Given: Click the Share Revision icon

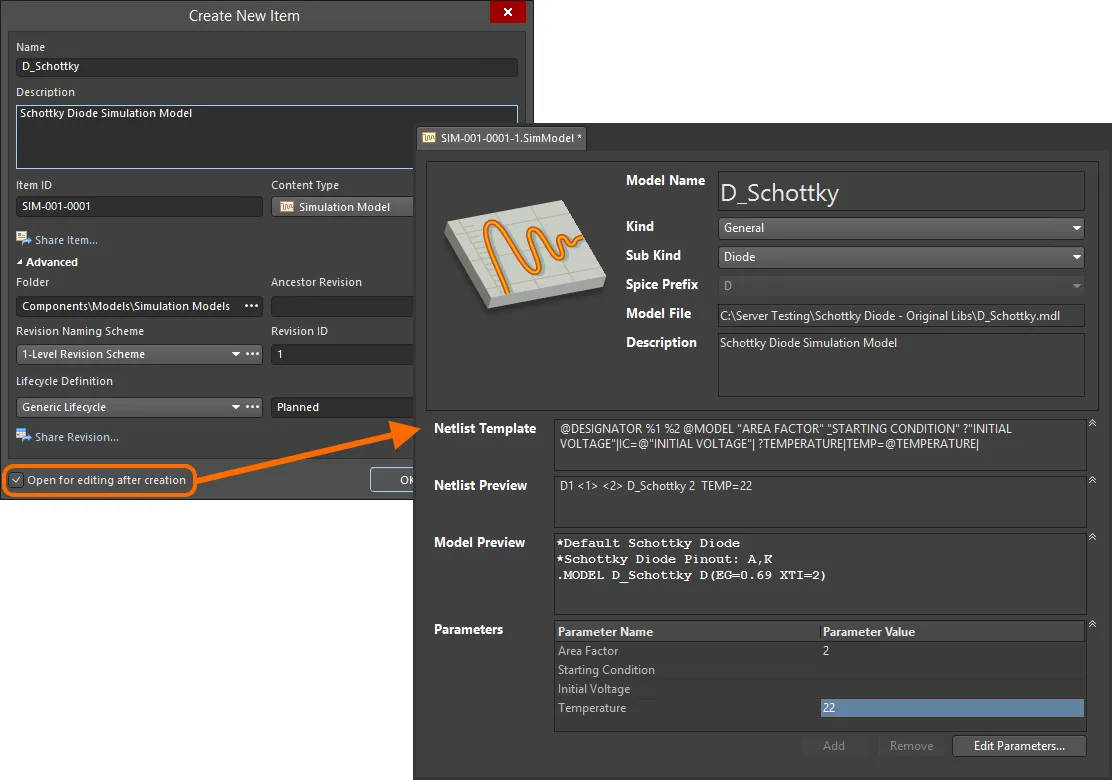Looking at the screenshot, I should tap(23, 436).
